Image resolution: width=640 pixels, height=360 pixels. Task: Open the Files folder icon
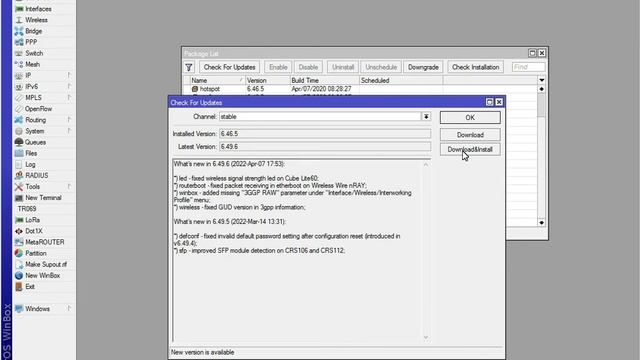click(19, 153)
